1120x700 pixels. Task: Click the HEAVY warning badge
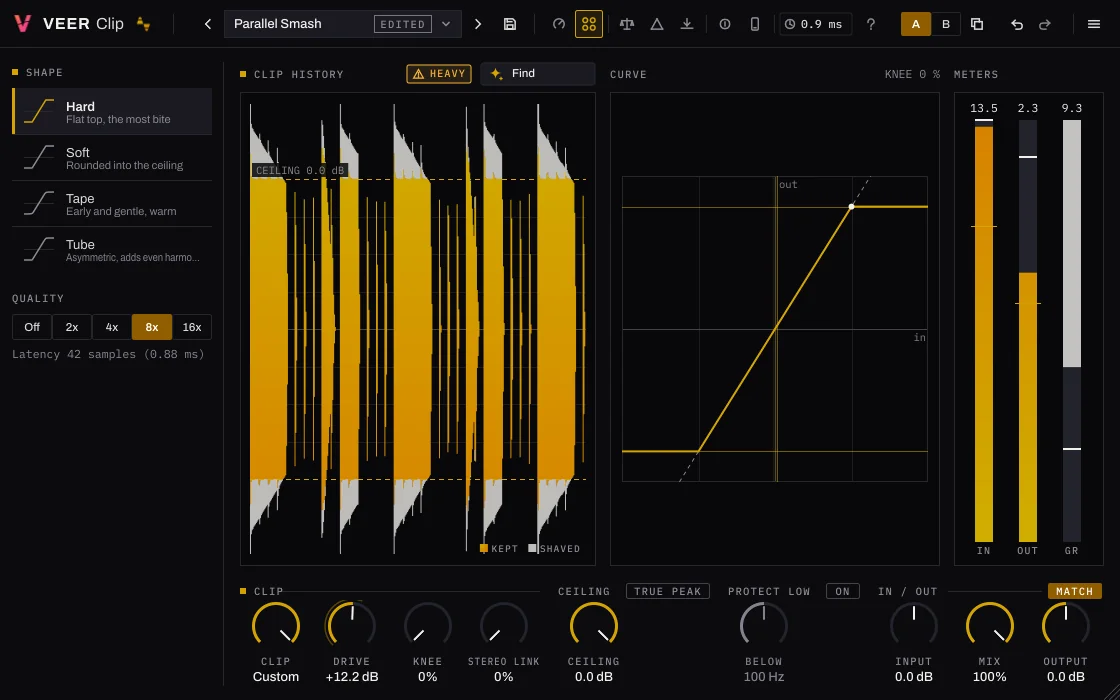[x=439, y=74]
